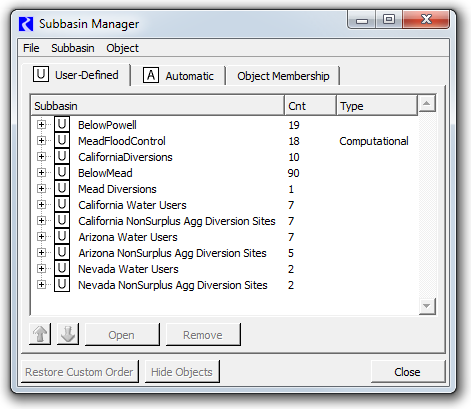Sort by the Cnt column header
Viewport: 471px width, 409px height.
pyautogui.click(x=310, y=106)
